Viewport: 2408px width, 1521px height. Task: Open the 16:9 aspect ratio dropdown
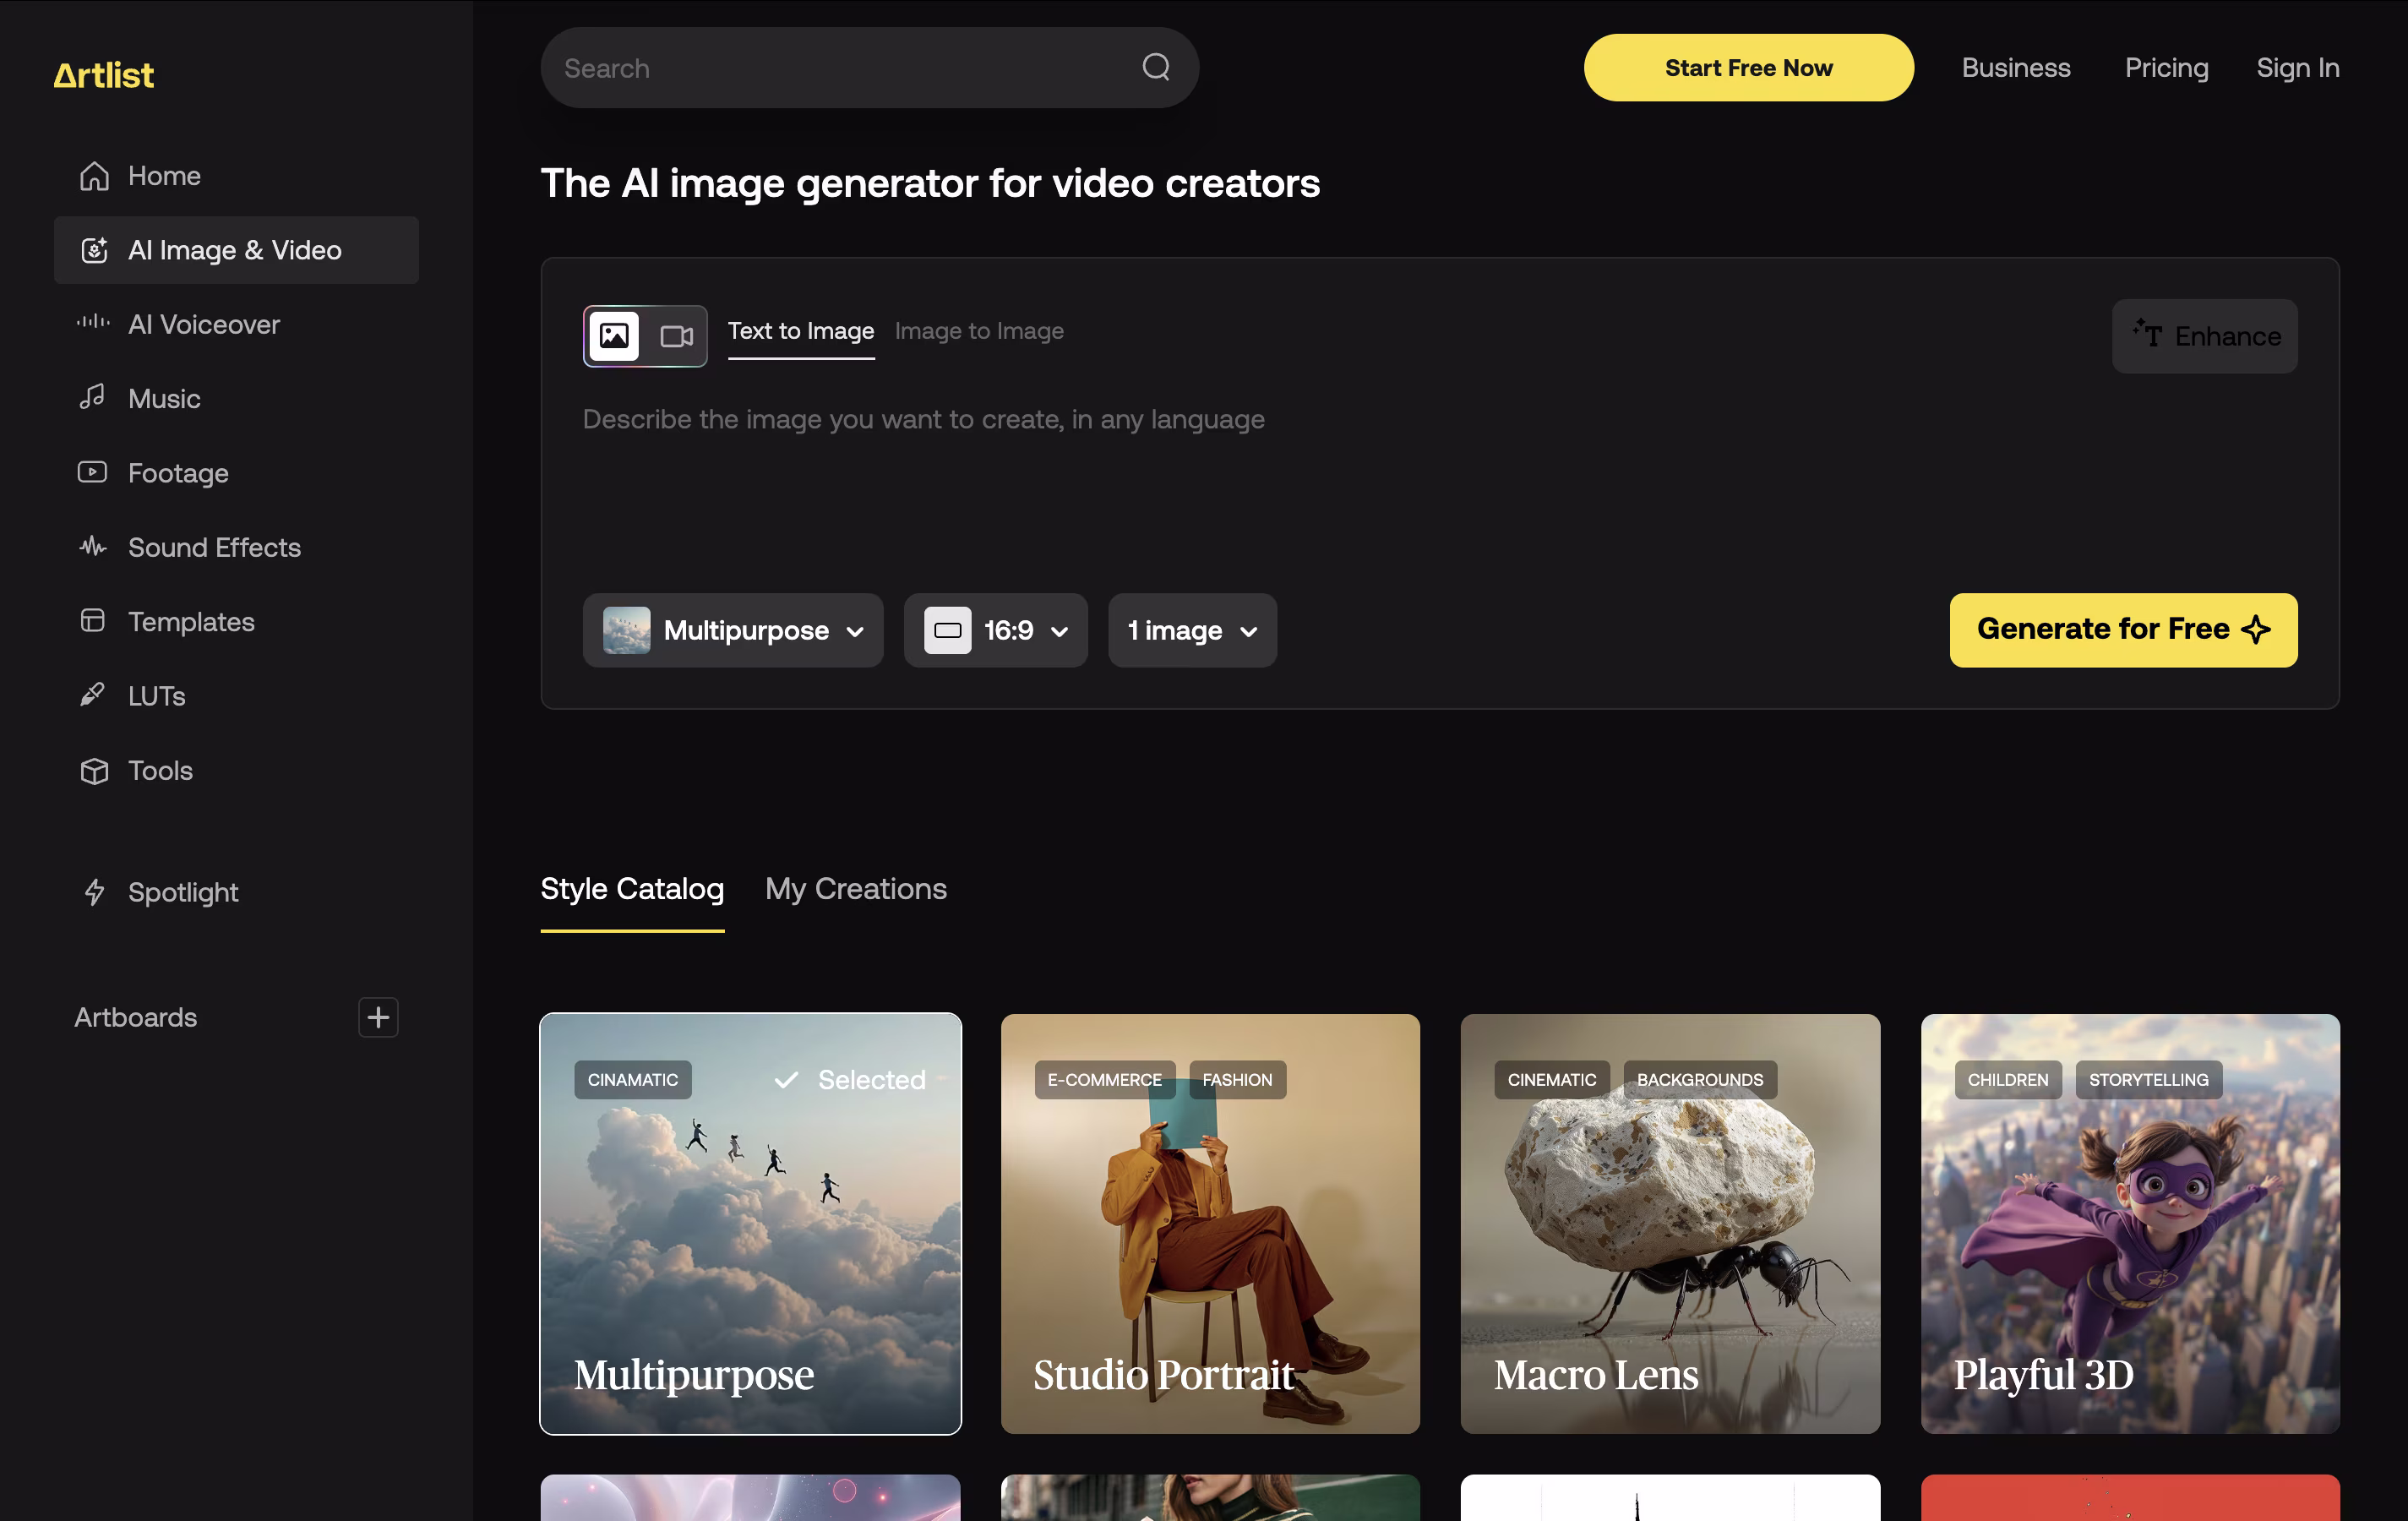pyautogui.click(x=996, y=631)
